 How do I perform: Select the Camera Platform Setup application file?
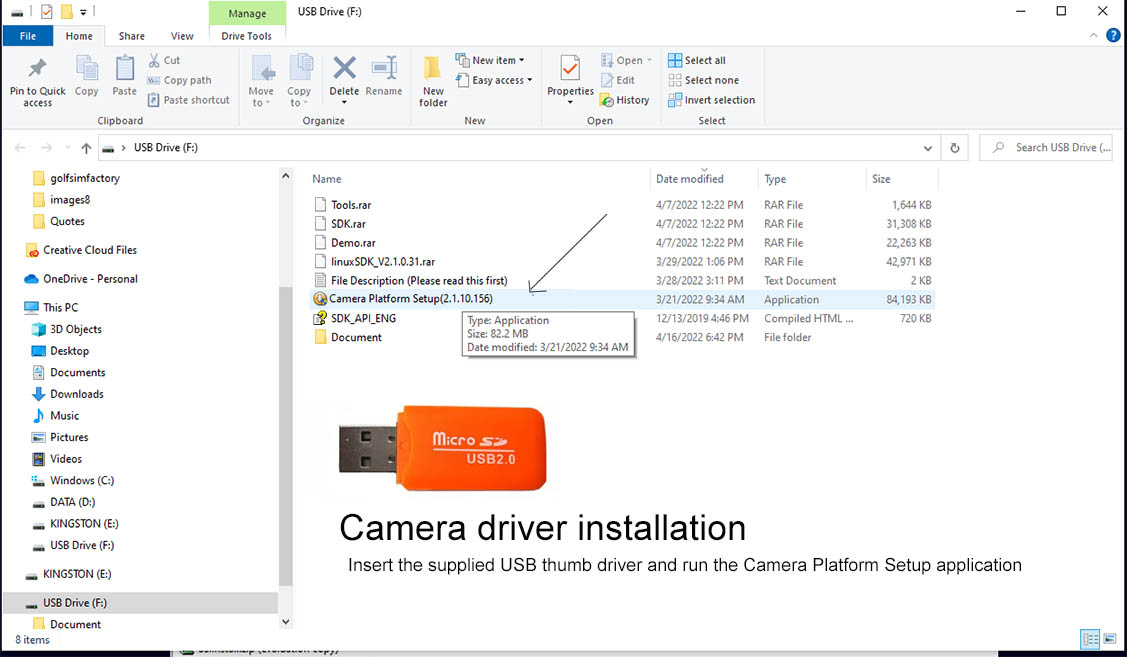click(411, 299)
